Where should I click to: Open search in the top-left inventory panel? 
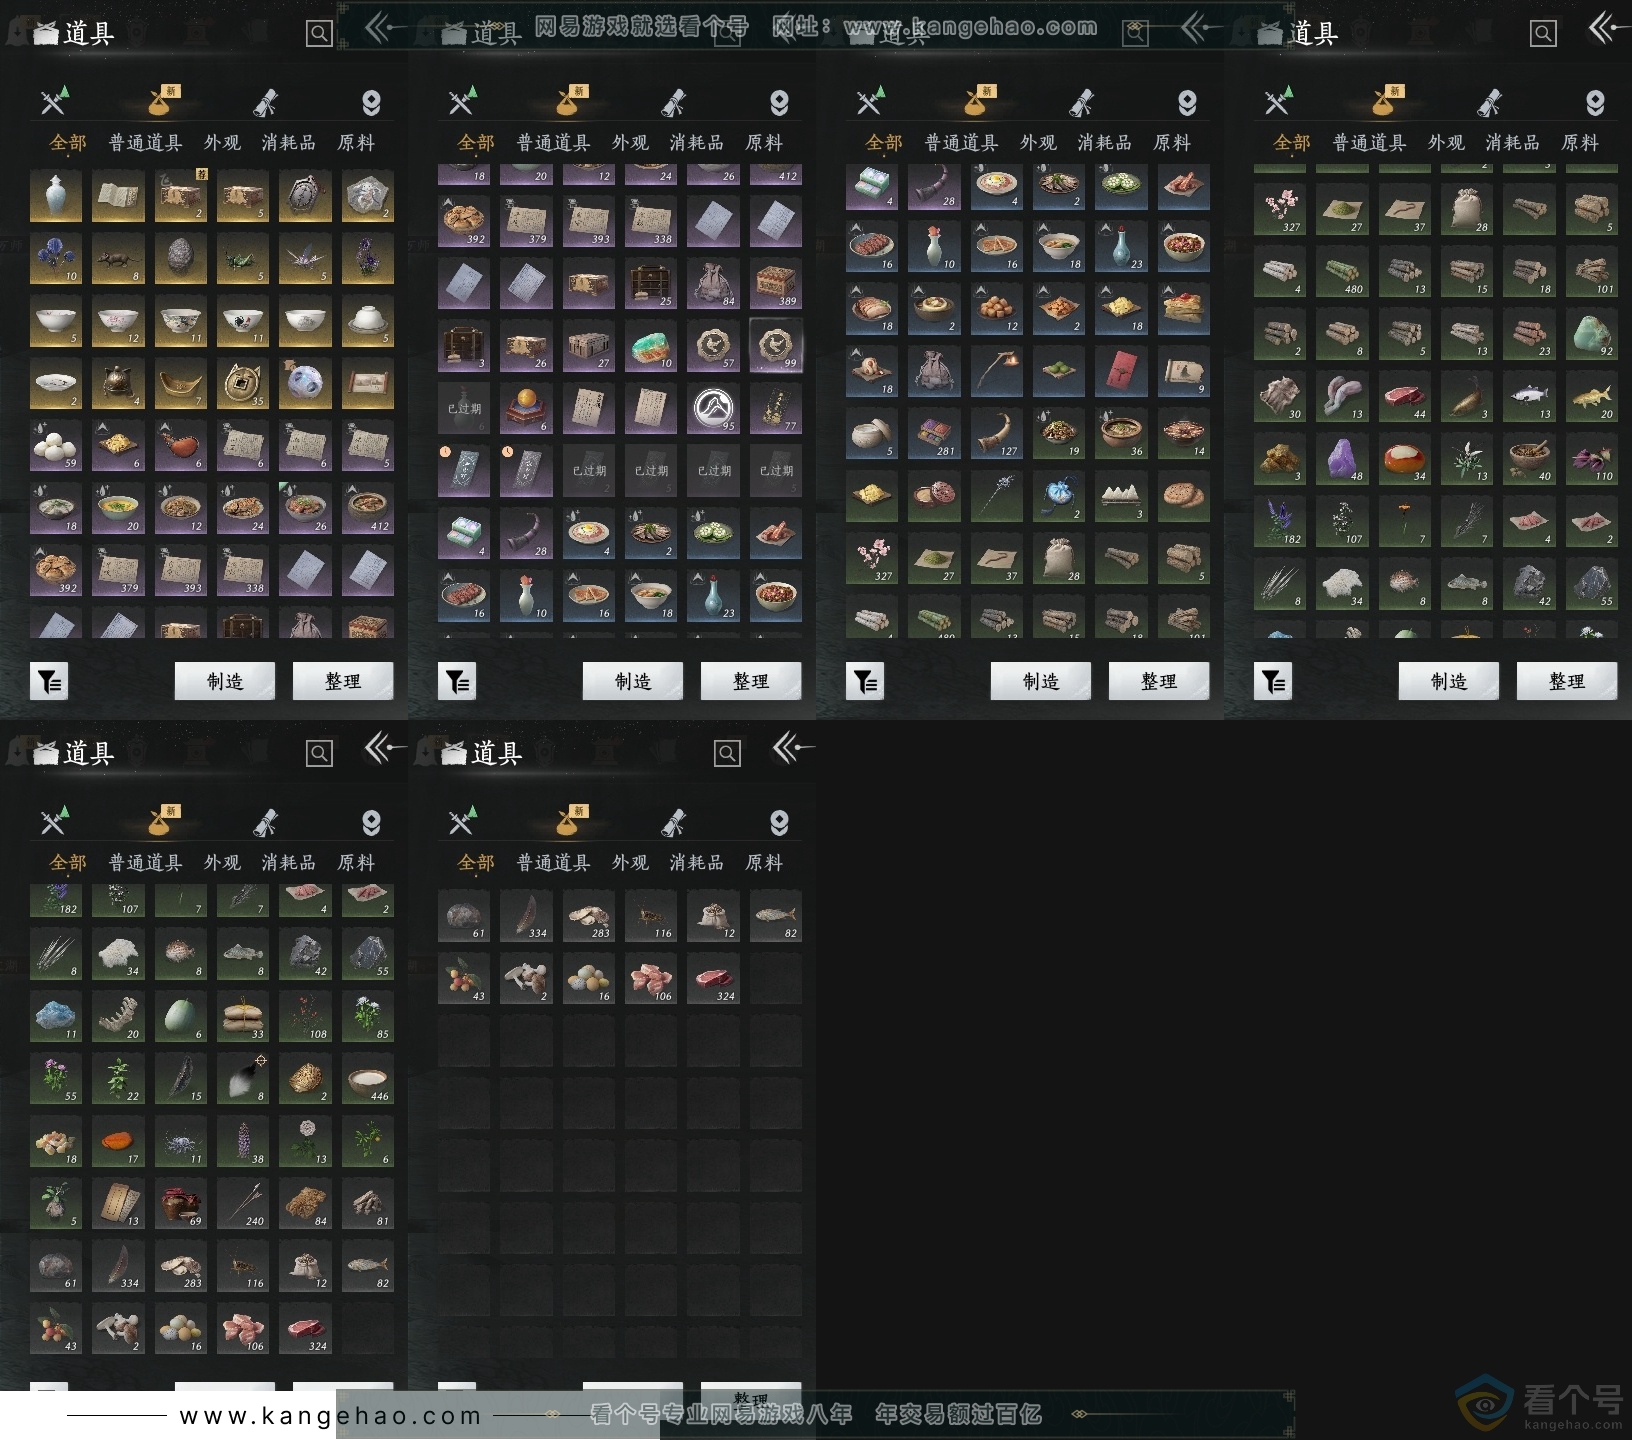[x=319, y=34]
